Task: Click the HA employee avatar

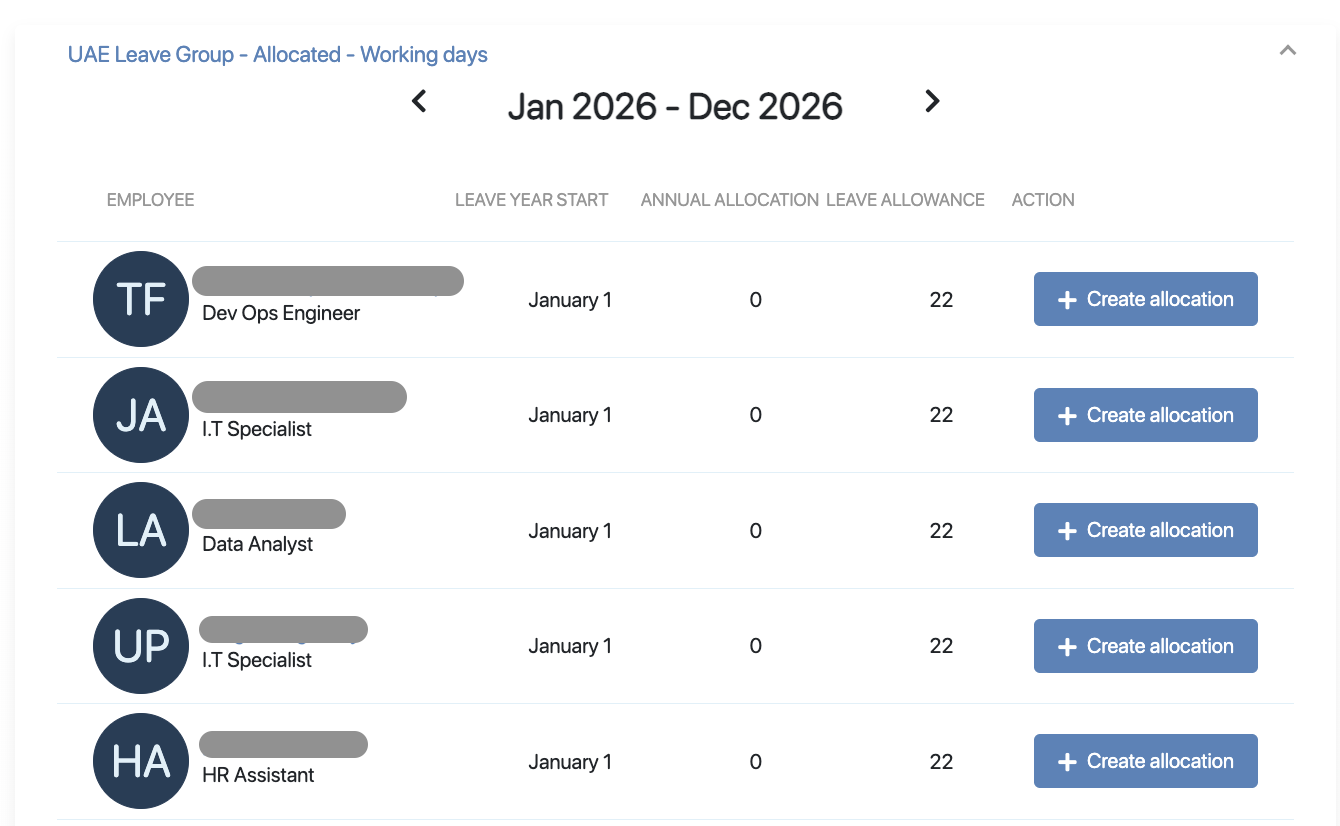Action: [141, 761]
